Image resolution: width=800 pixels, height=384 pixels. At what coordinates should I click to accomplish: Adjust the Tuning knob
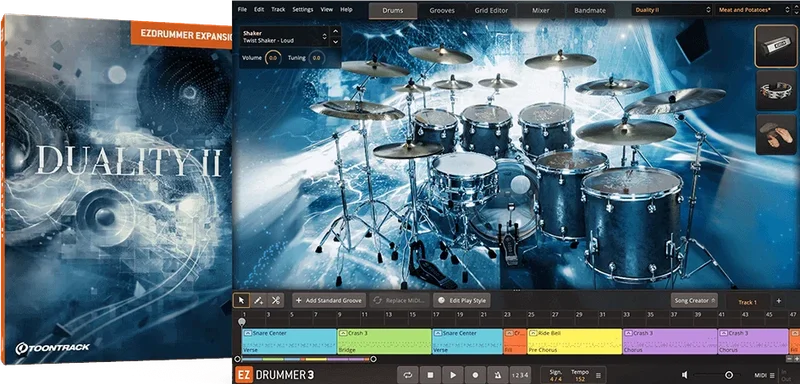pyautogui.click(x=316, y=58)
